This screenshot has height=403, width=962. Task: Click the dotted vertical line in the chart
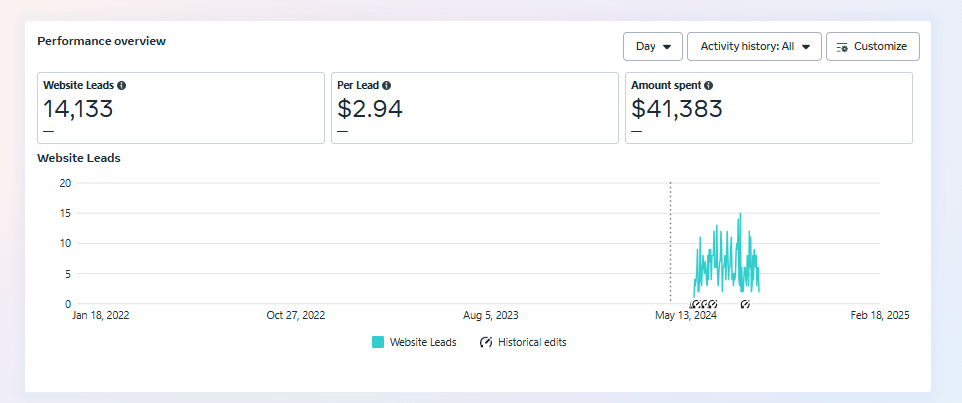670,240
